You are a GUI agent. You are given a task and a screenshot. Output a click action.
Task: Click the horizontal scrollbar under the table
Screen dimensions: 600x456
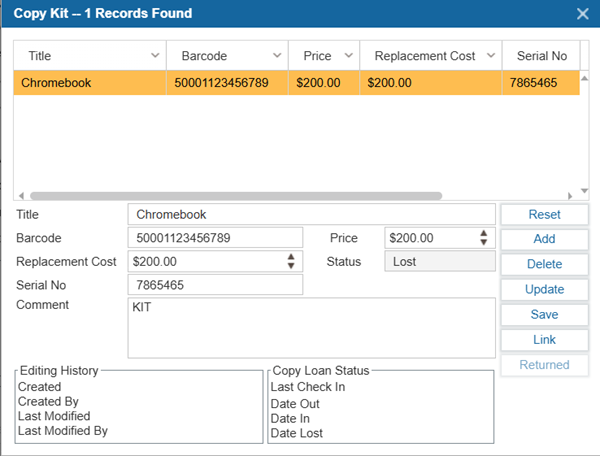pyautogui.click(x=236, y=196)
